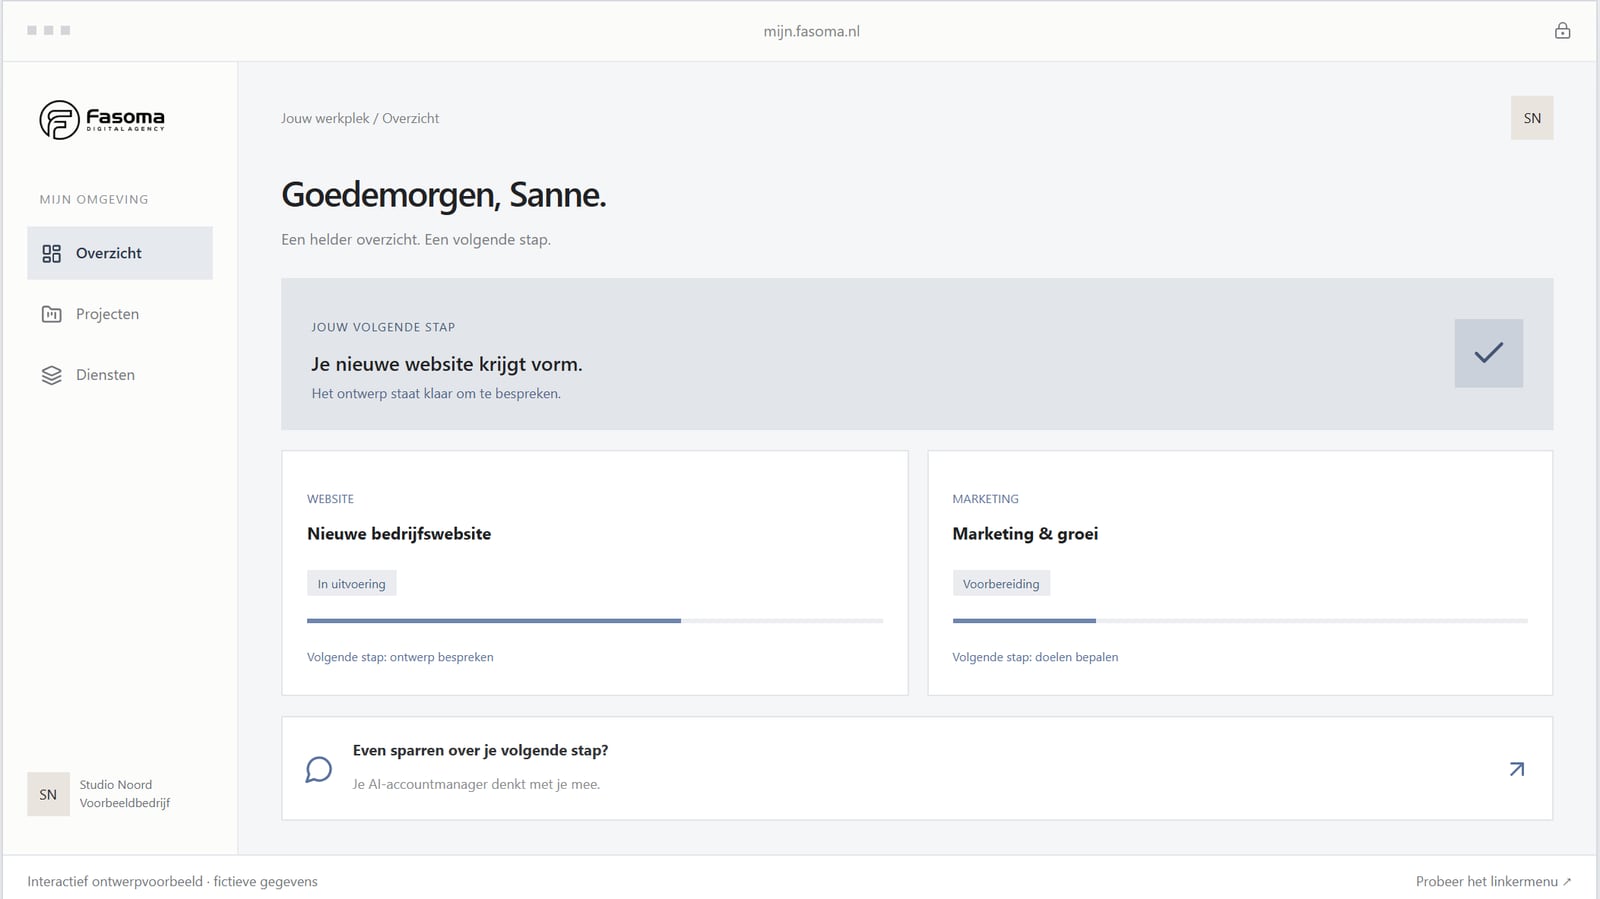Screen dimensions: 1600x899
Task: Click the SN avatar in the top right corner
Action: (x=1532, y=118)
